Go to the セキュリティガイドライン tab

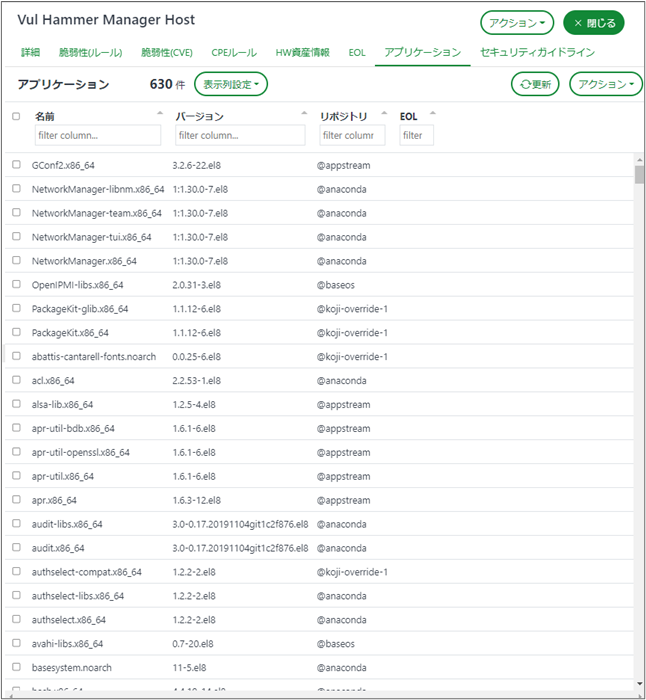point(537,52)
